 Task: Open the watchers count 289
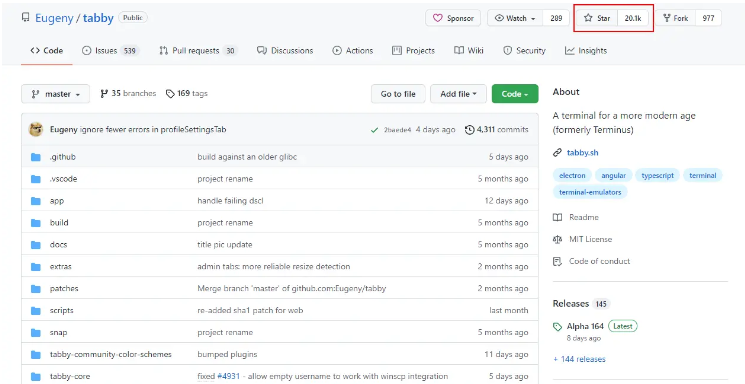click(x=556, y=18)
